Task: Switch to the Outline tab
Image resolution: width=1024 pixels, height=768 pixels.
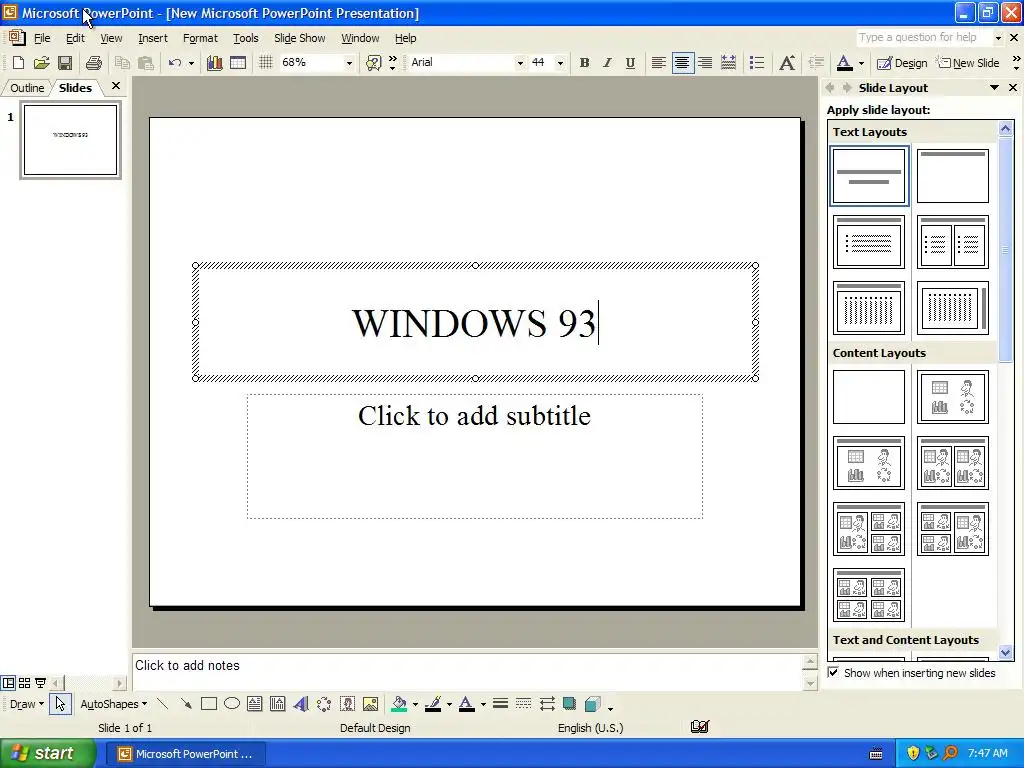Action: pyautogui.click(x=27, y=88)
